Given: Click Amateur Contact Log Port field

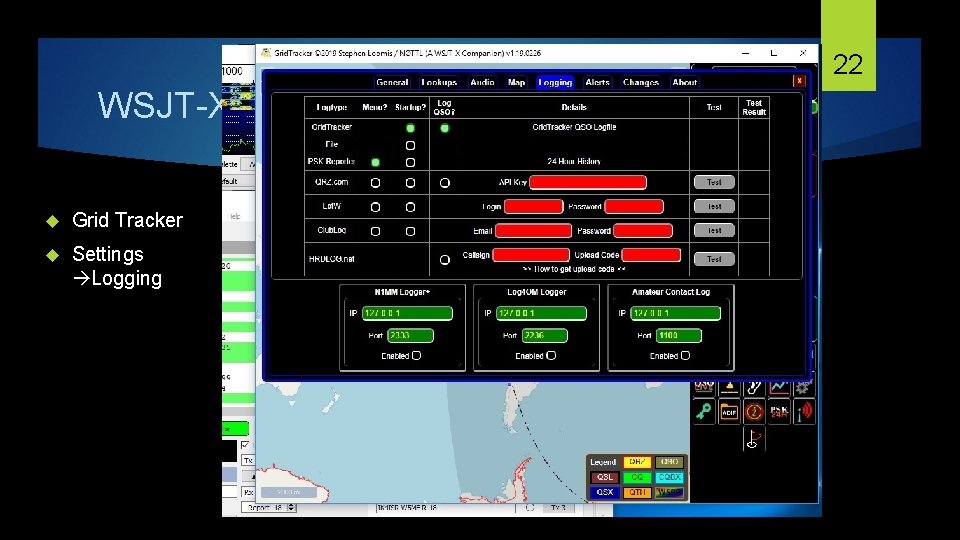Looking at the screenshot, I should (x=679, y=336).
